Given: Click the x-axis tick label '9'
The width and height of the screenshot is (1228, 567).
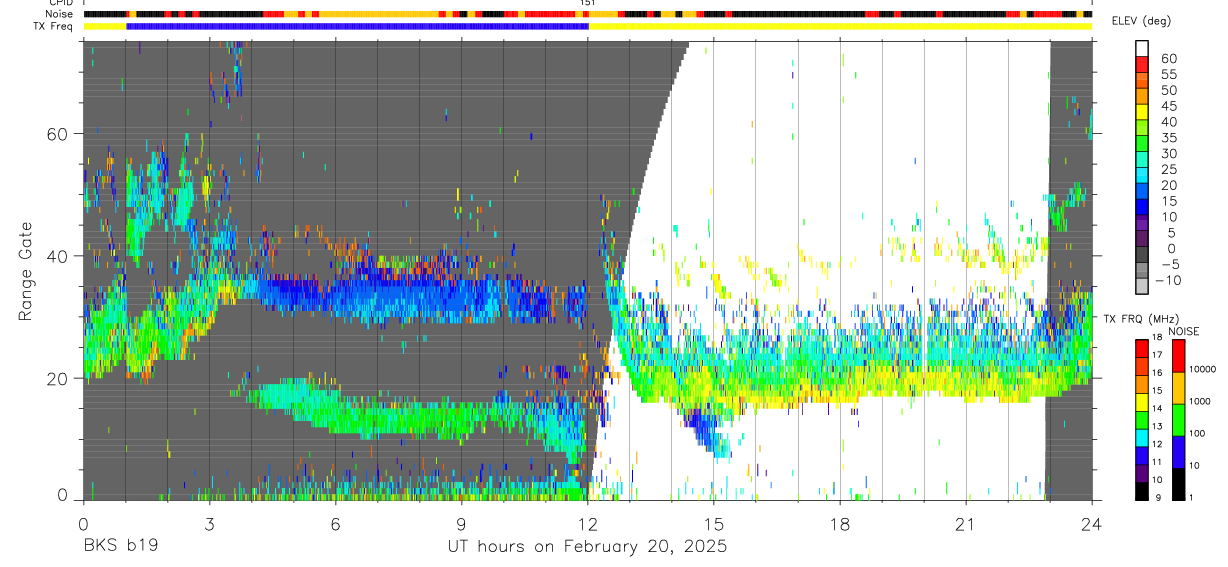Looking at the screenshot, I should (461, 524).
